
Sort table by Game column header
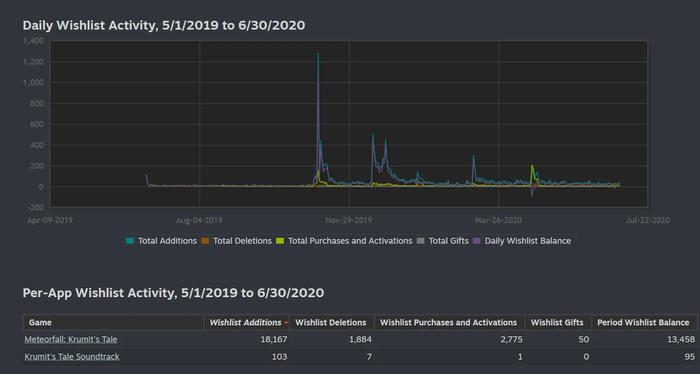tap(40, 322)
